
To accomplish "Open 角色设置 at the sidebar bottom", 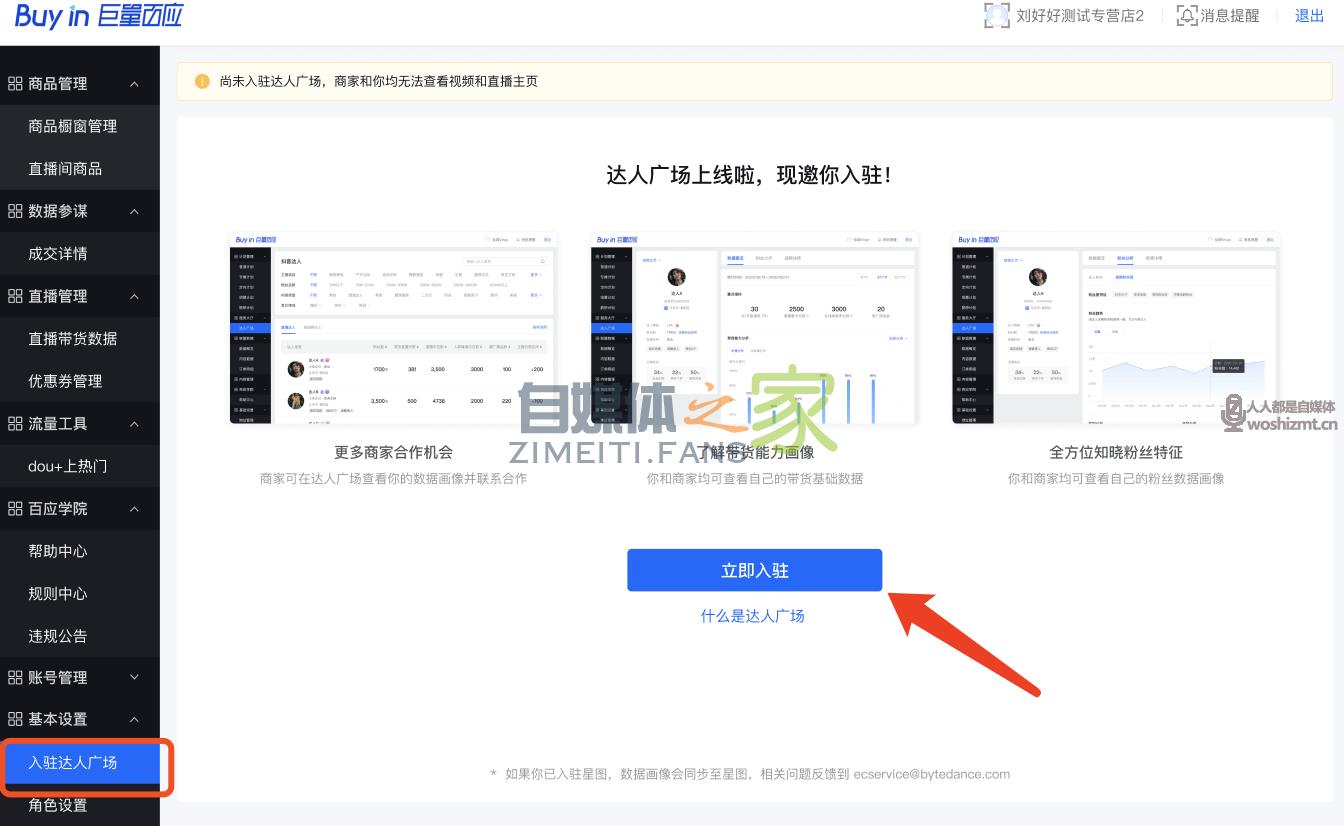I will click(57, 803).
